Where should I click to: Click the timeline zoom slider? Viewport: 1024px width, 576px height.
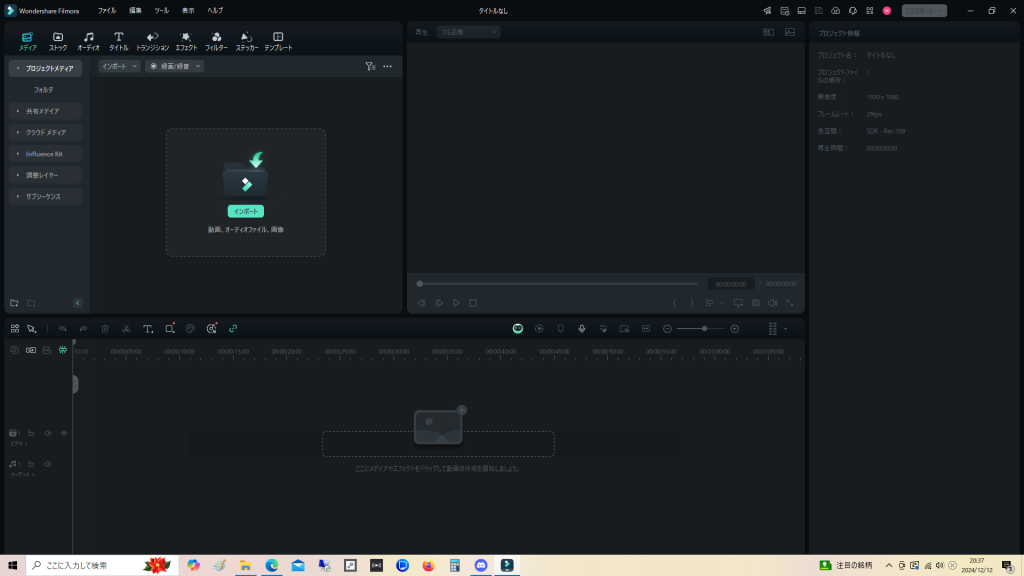click(705, 328)
